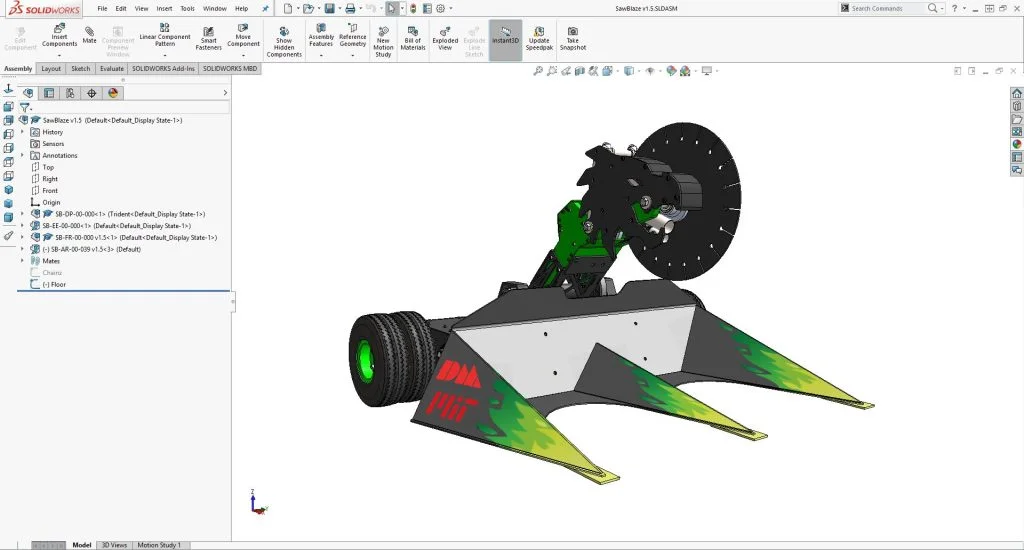1024x550 pixels.
Task: Click Take Snapshot camera icon
Action: tap(573, 38)
